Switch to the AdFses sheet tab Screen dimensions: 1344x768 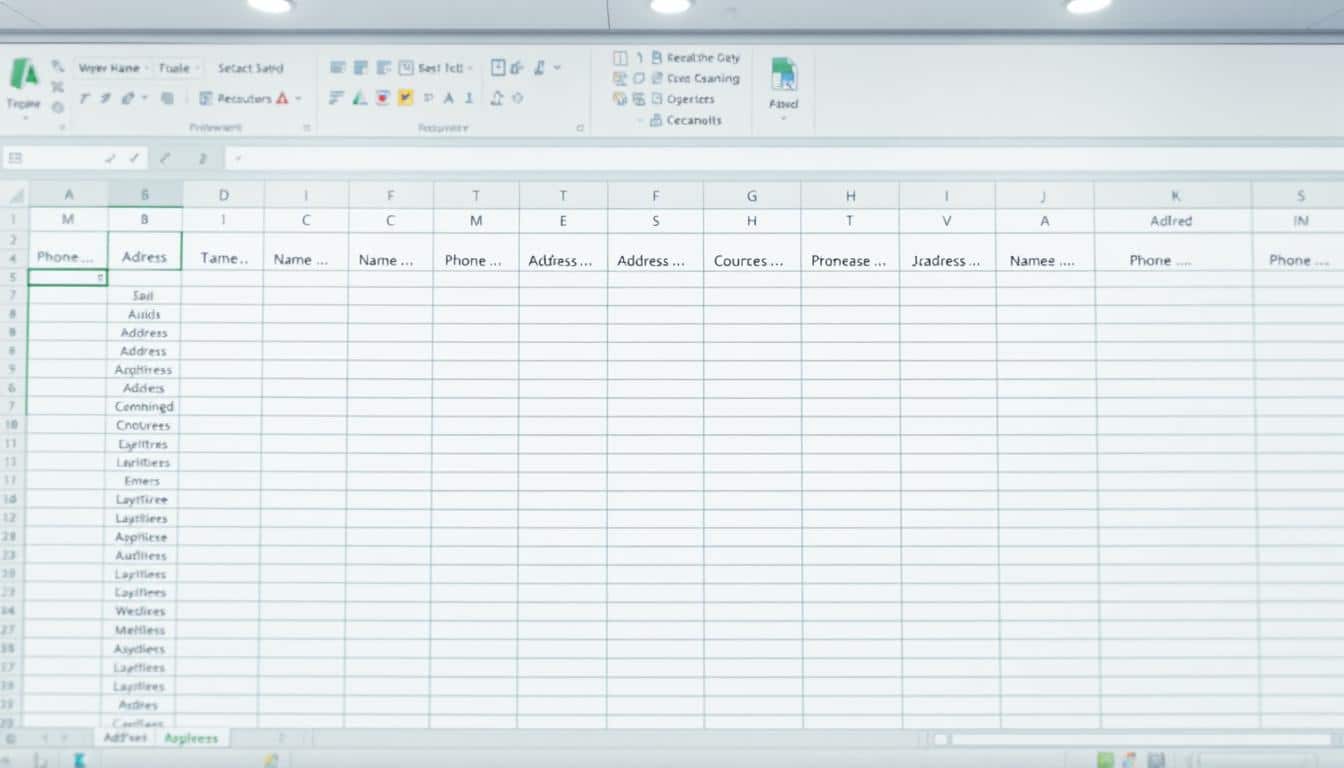(125, 738)
